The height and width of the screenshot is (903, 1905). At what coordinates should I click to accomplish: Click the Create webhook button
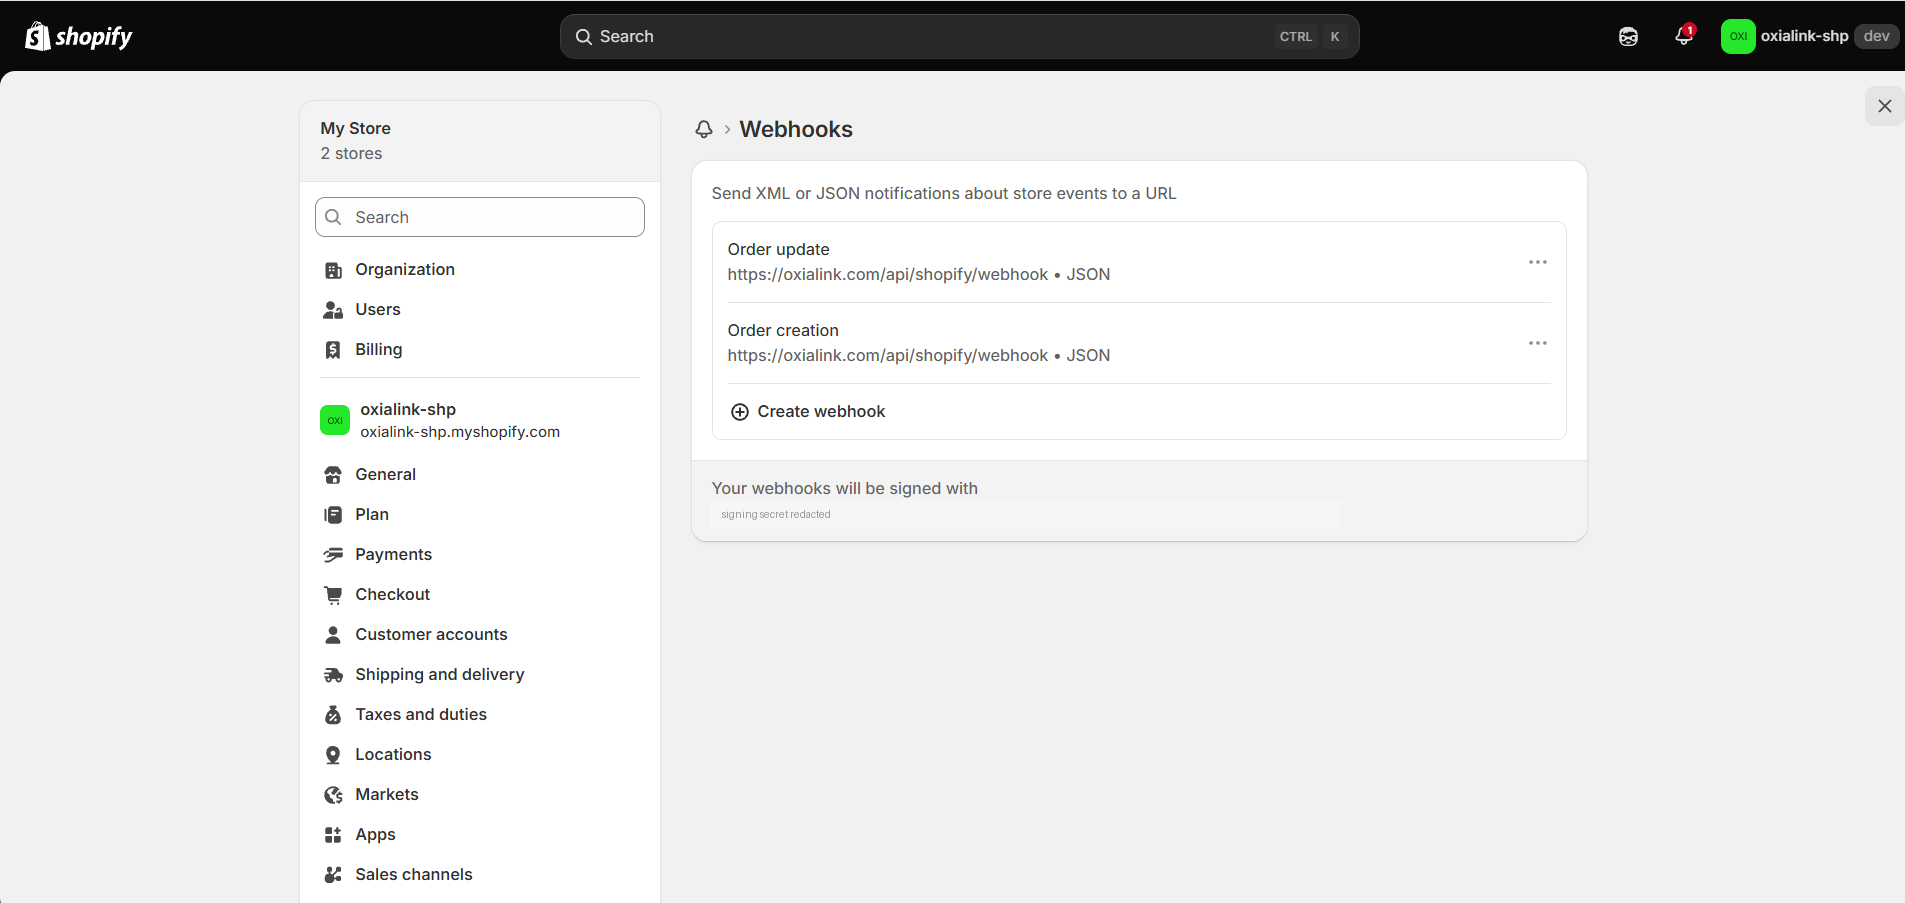tap(808, 412)
